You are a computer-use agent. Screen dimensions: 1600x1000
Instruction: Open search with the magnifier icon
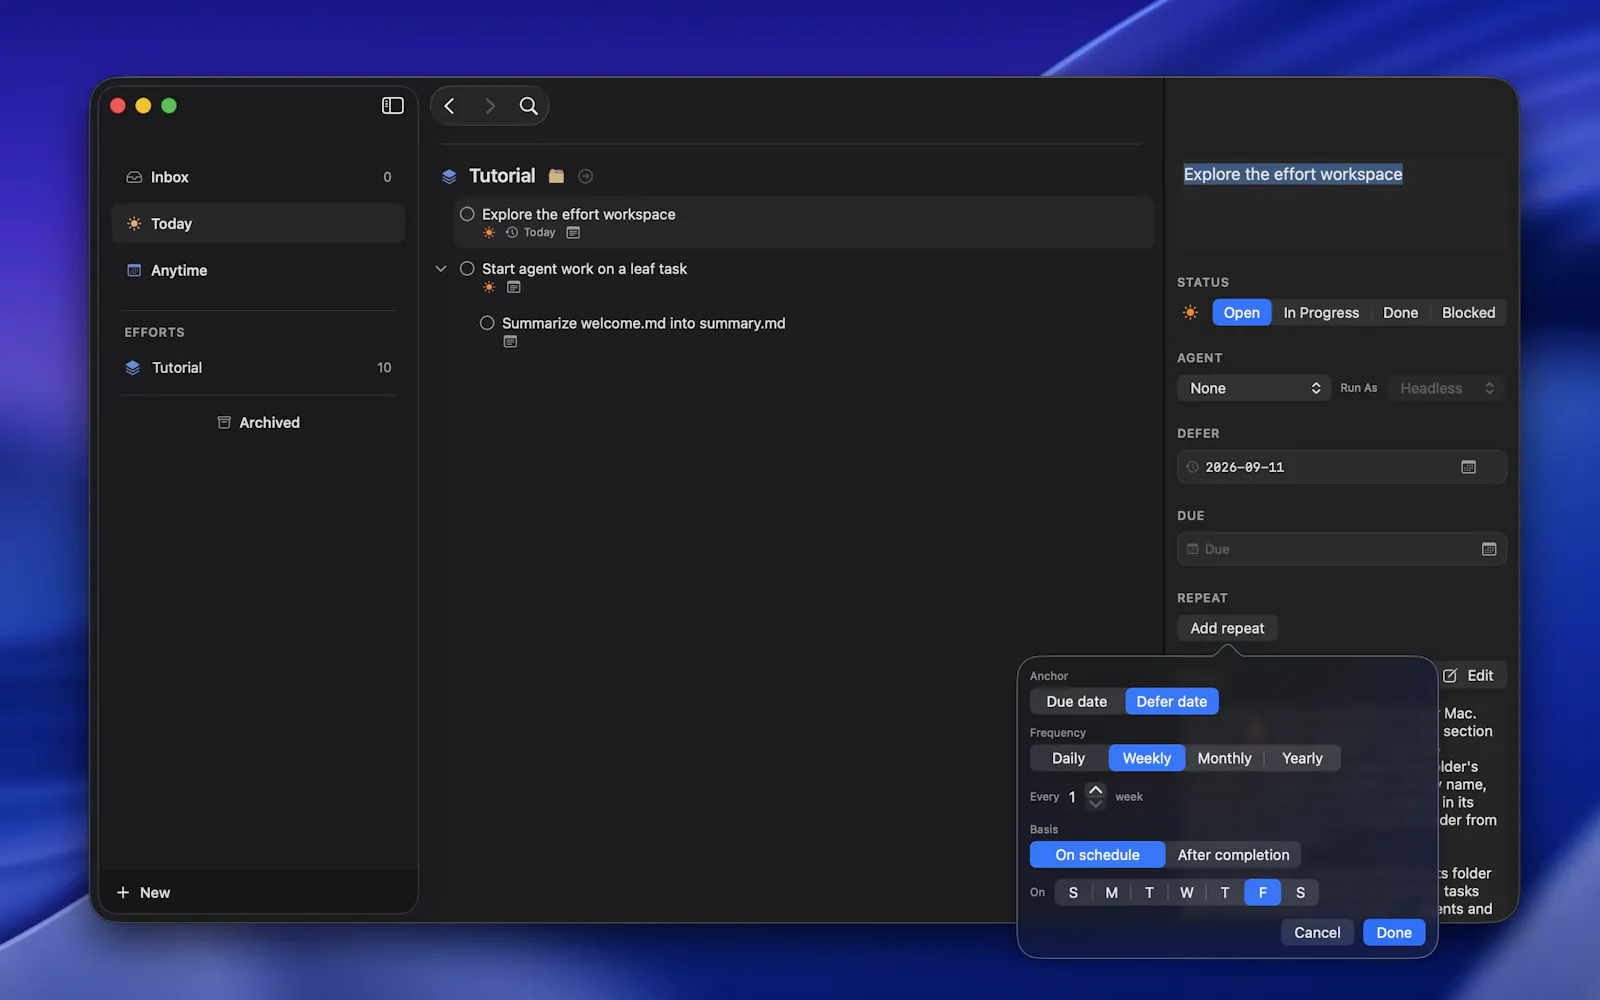point(528,106)
